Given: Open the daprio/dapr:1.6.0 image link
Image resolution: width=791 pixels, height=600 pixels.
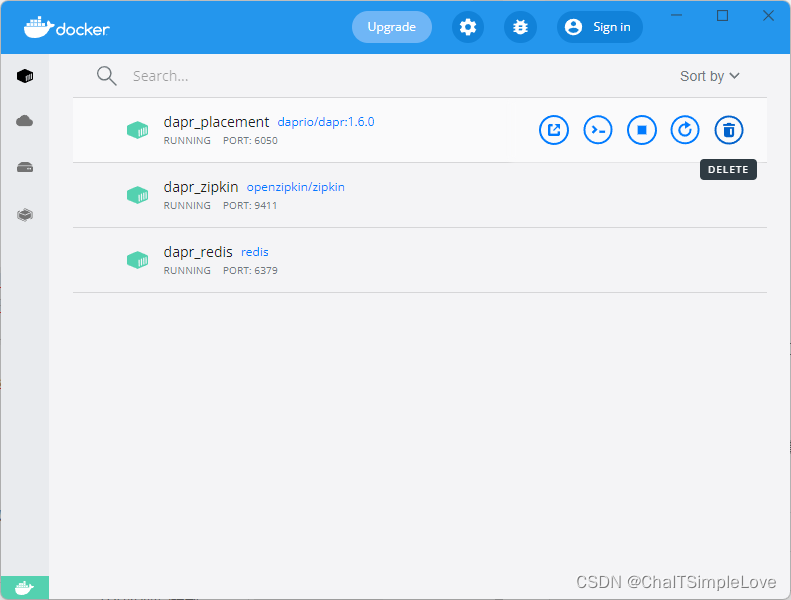Looking at the screenshot, I should pyautogui.click(x=326, y=122).
